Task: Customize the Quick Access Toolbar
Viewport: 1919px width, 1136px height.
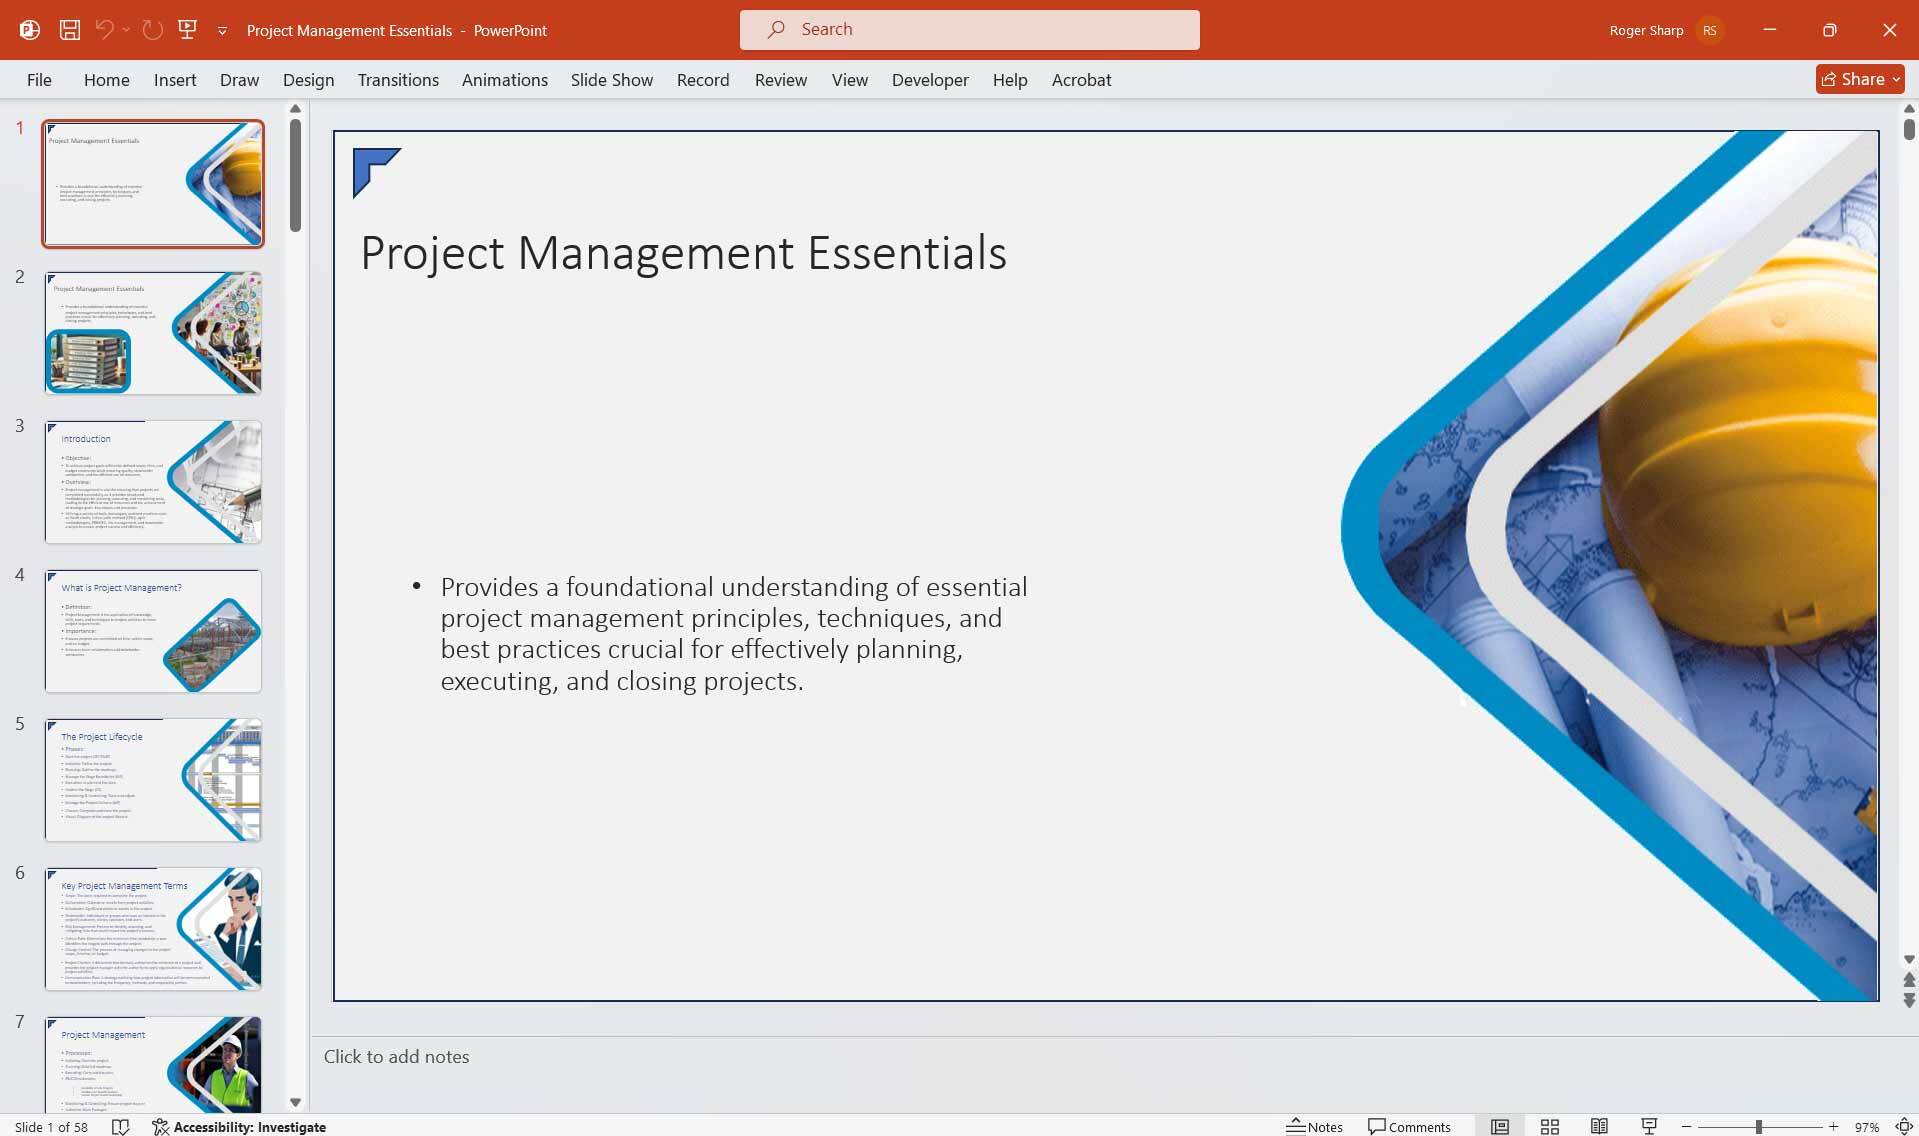Action: (222, 30)
